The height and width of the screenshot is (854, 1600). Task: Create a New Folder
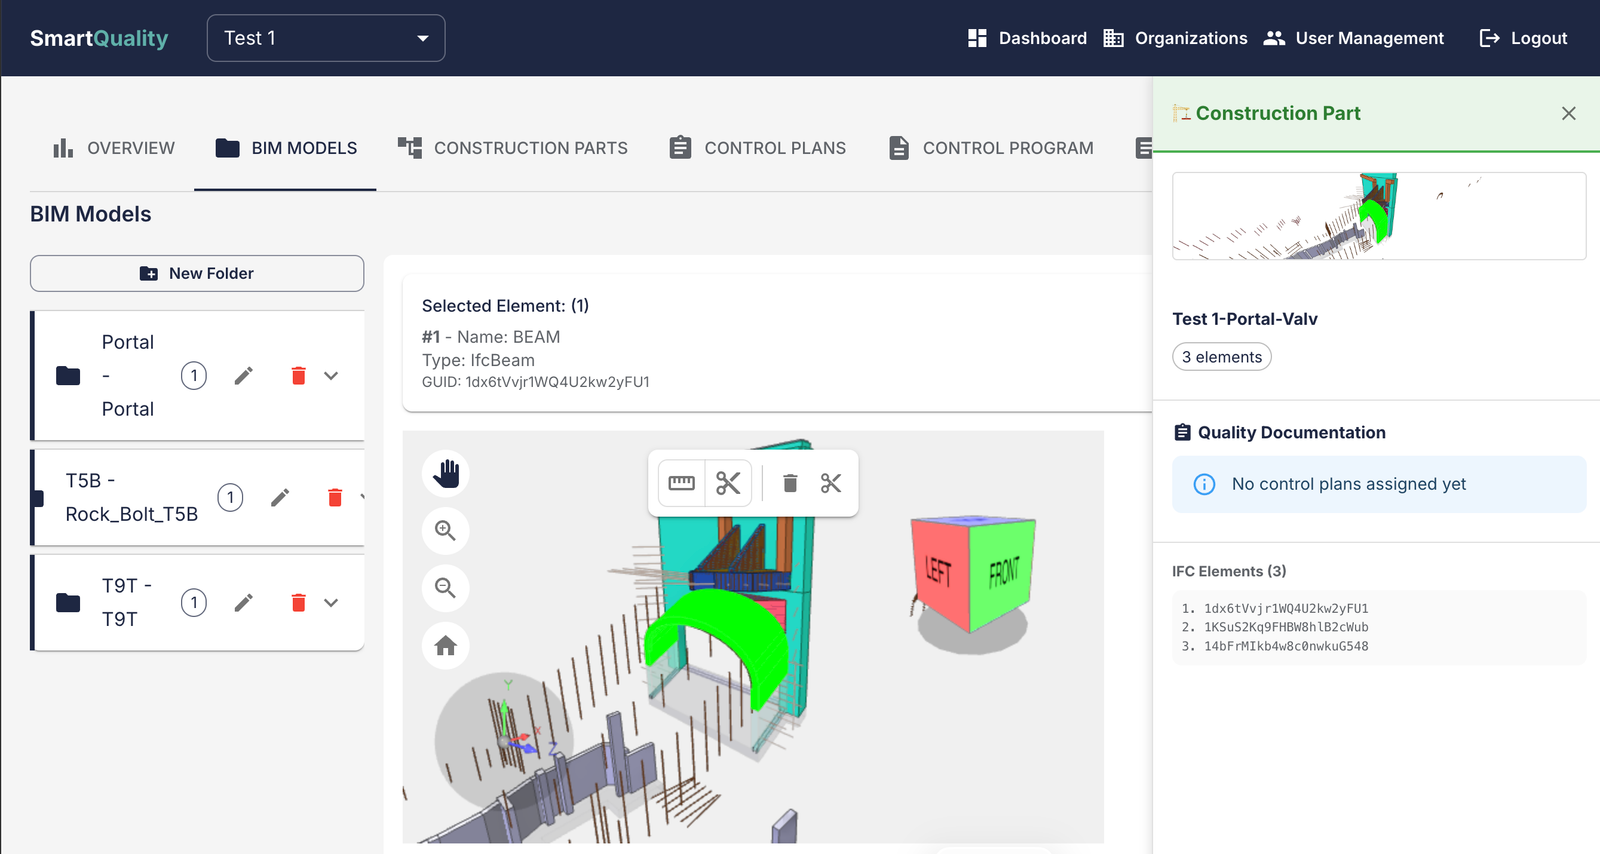click(x=197, y=274)
